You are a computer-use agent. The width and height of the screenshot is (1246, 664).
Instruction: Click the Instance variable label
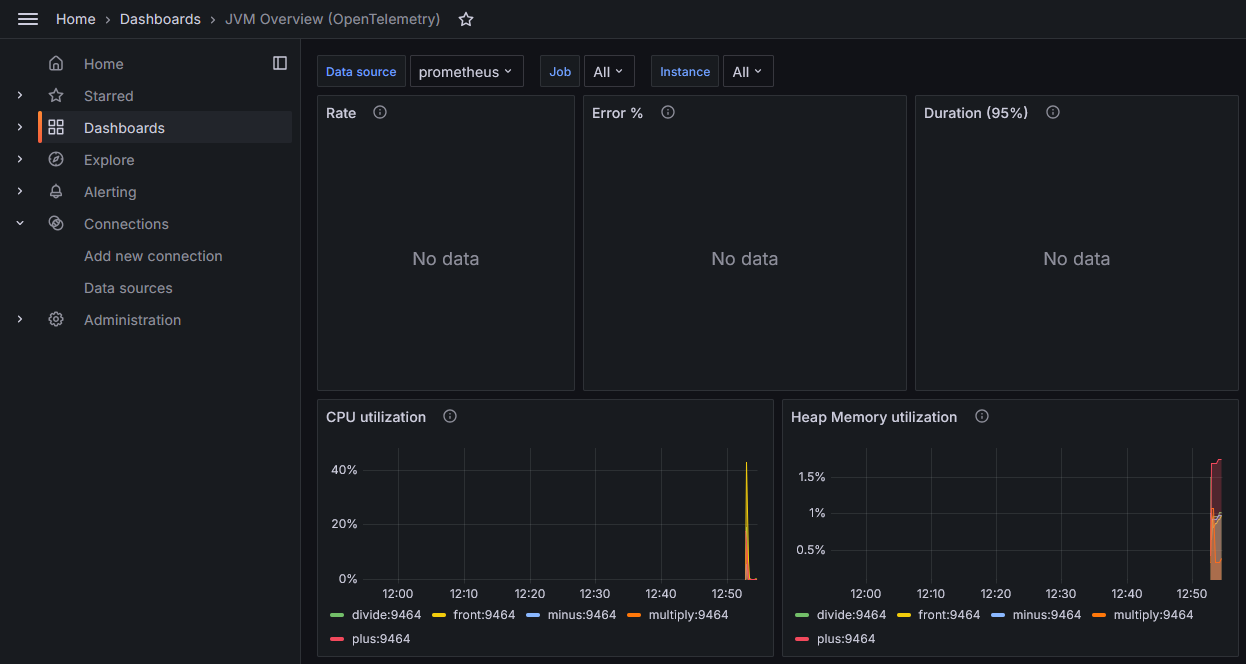click(x=685, y=71)
